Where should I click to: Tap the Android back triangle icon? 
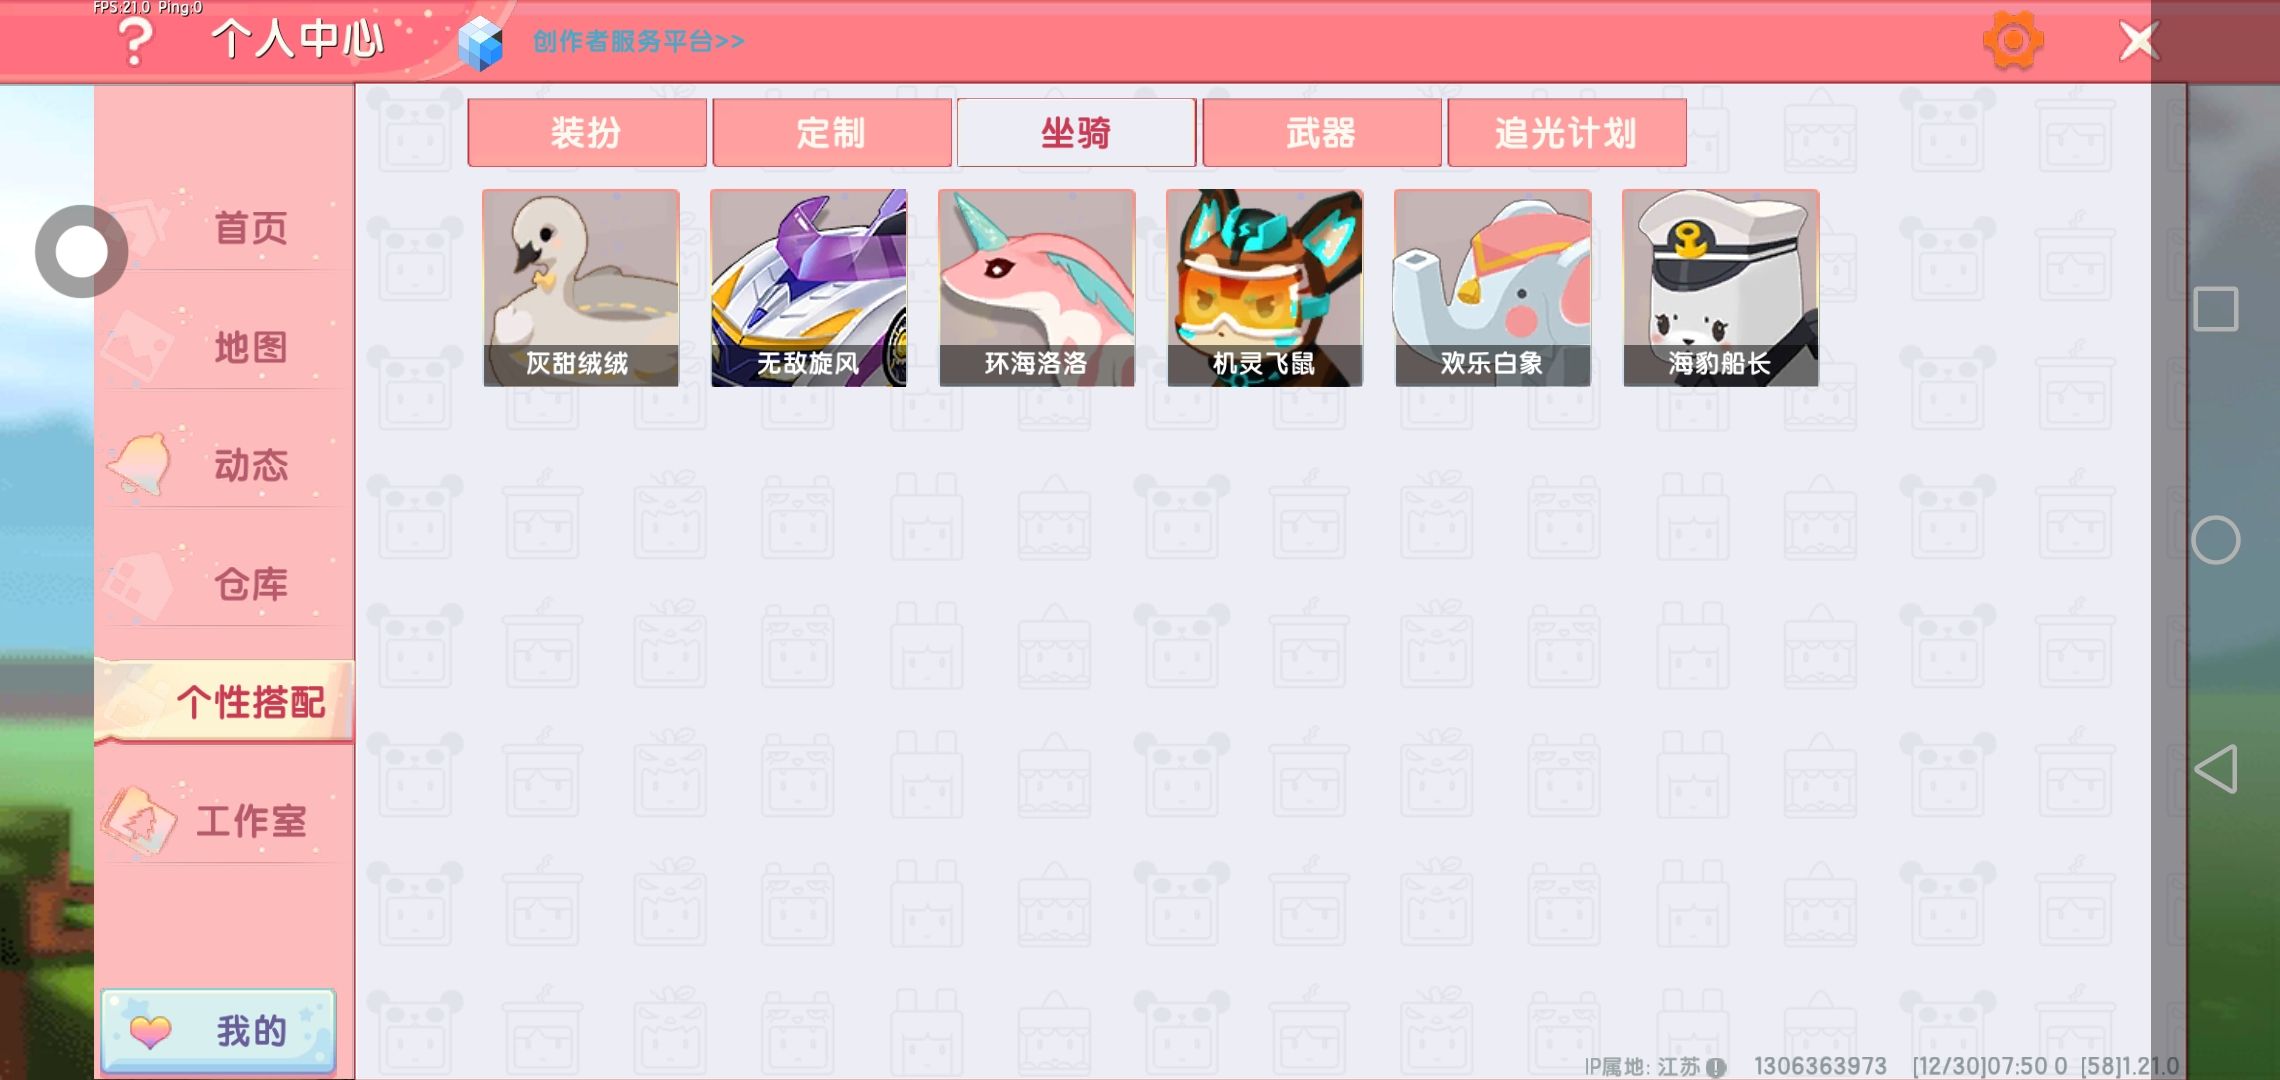2215,769
